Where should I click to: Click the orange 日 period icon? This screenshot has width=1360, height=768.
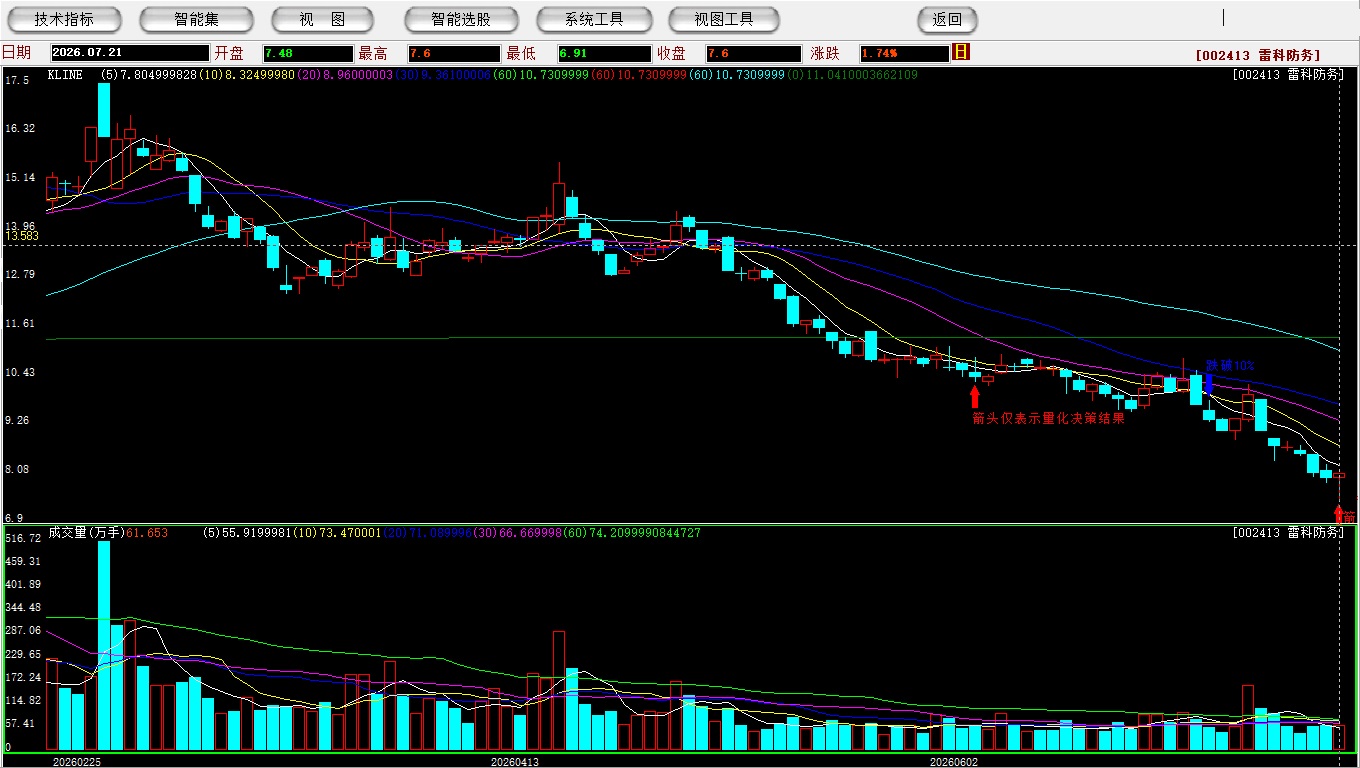pyautogui.click(x=961, y=52)
